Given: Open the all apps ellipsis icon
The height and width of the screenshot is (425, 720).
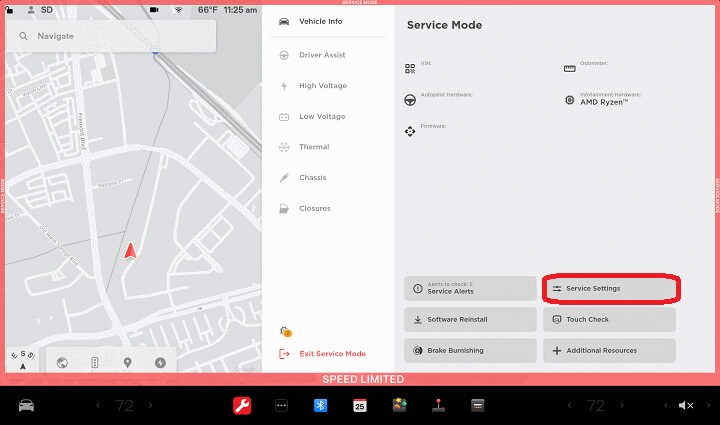Looking at the screenshot, I should click(x=281, y=405).
